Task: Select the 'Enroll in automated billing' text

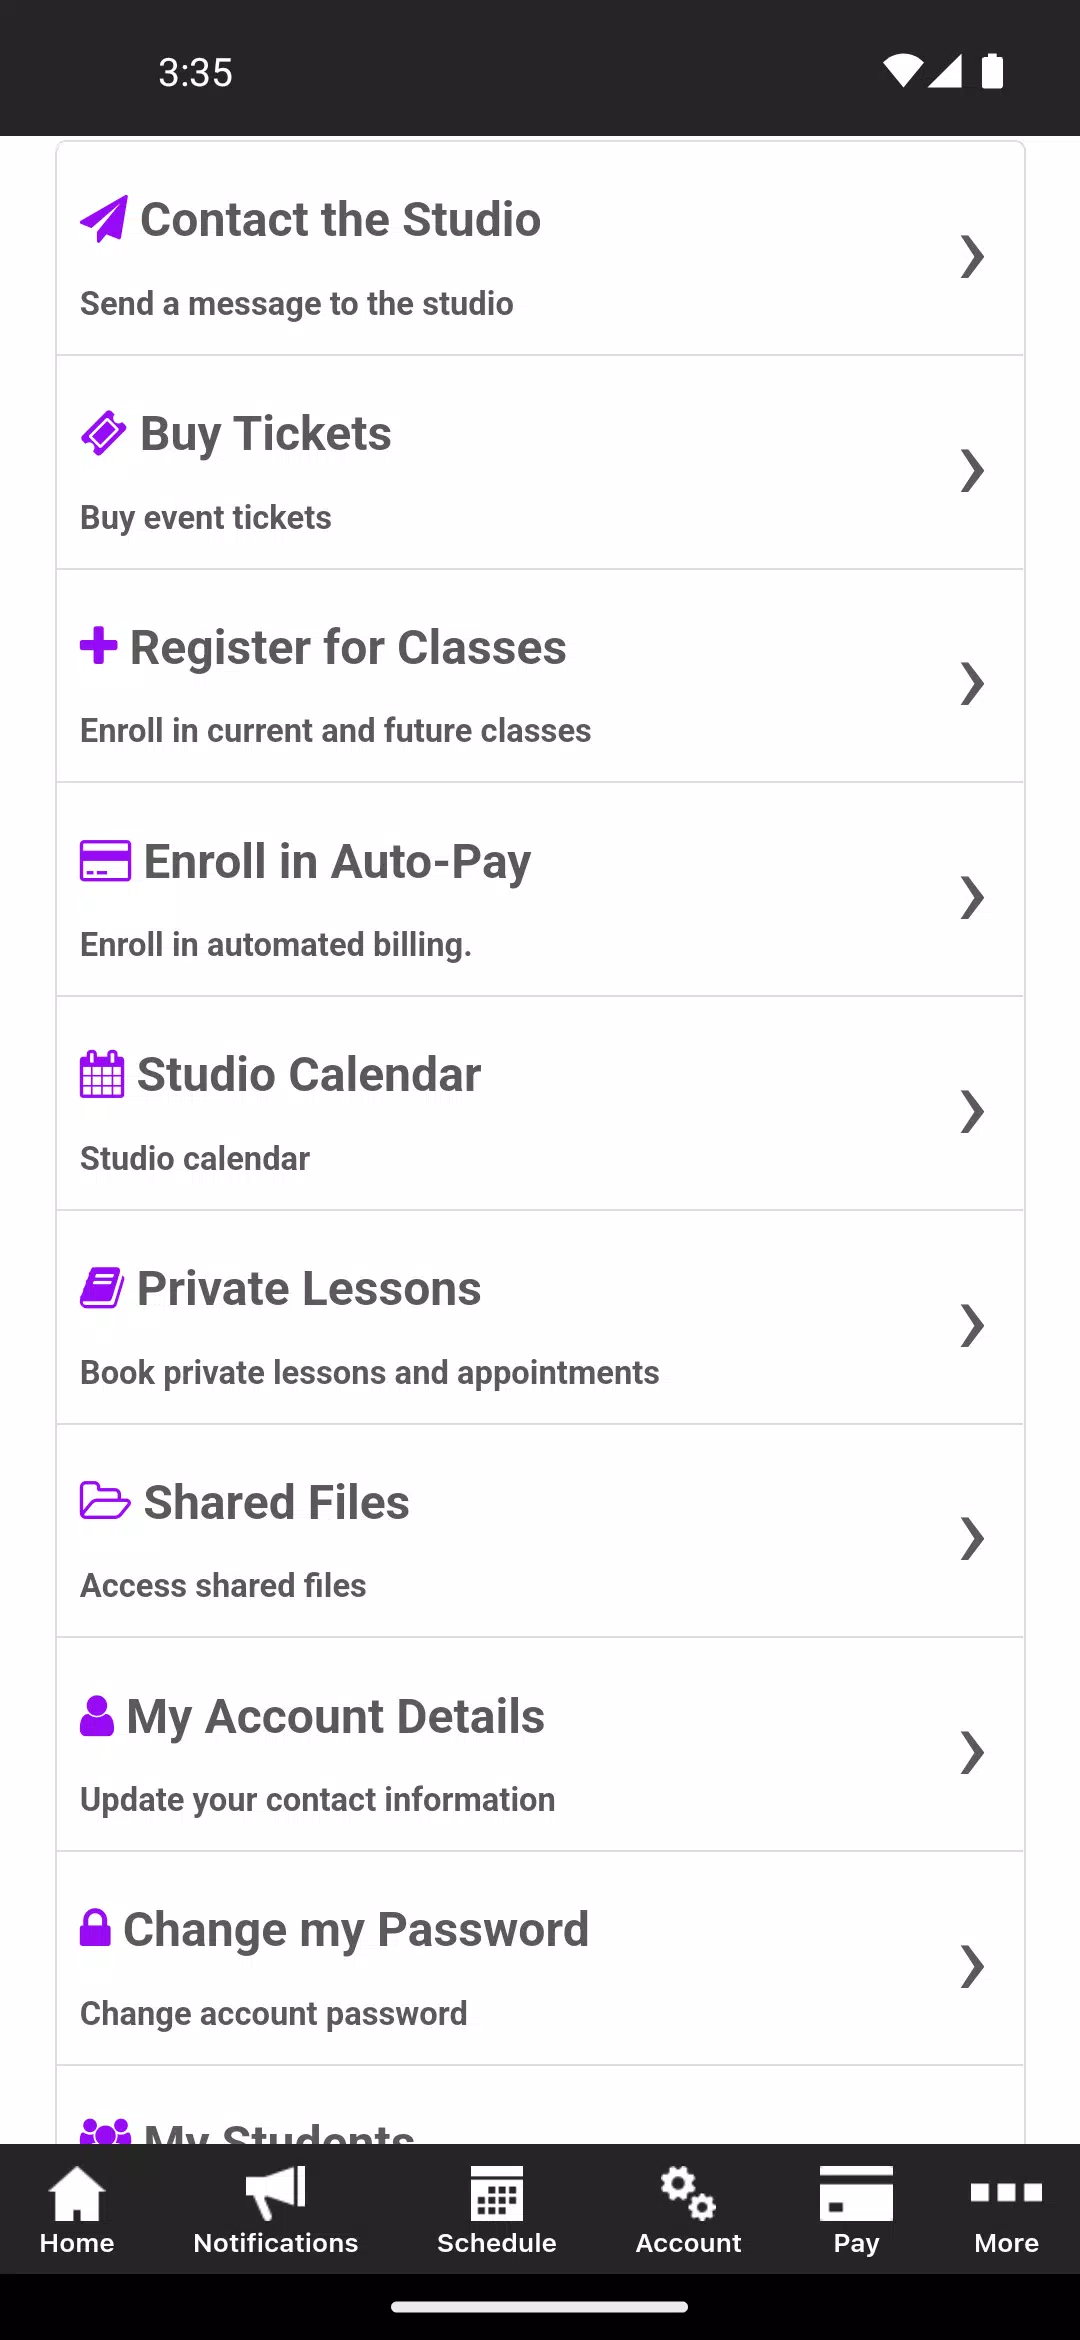Action: pos(276,945)
